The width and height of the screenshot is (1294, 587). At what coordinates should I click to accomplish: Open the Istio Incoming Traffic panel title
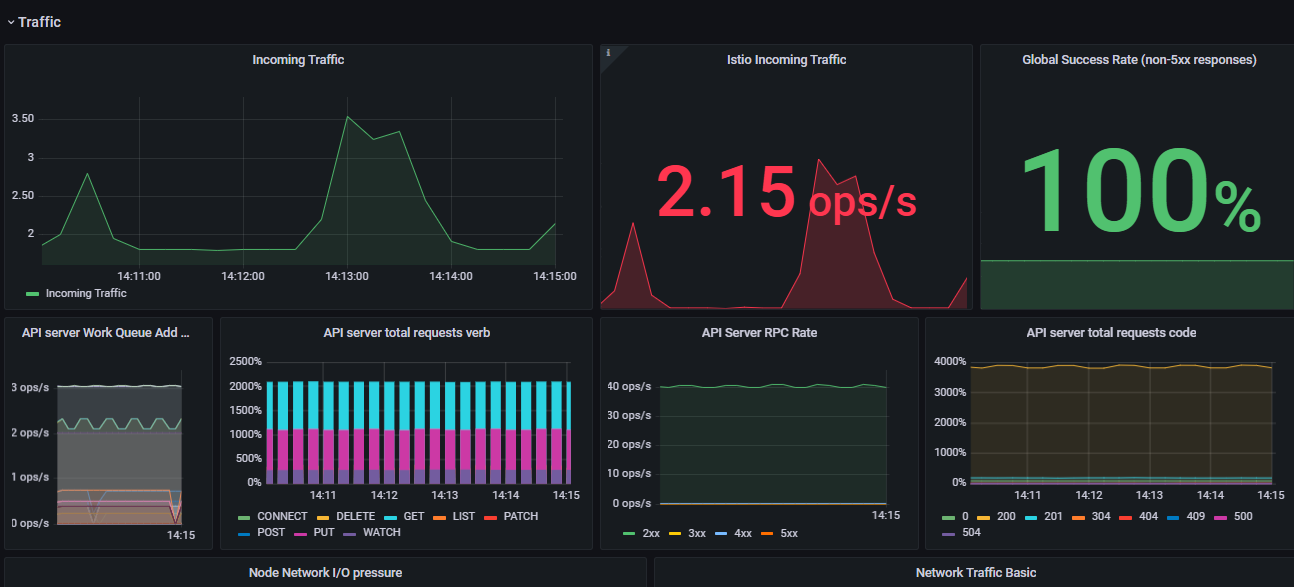[x=786, y=60]
